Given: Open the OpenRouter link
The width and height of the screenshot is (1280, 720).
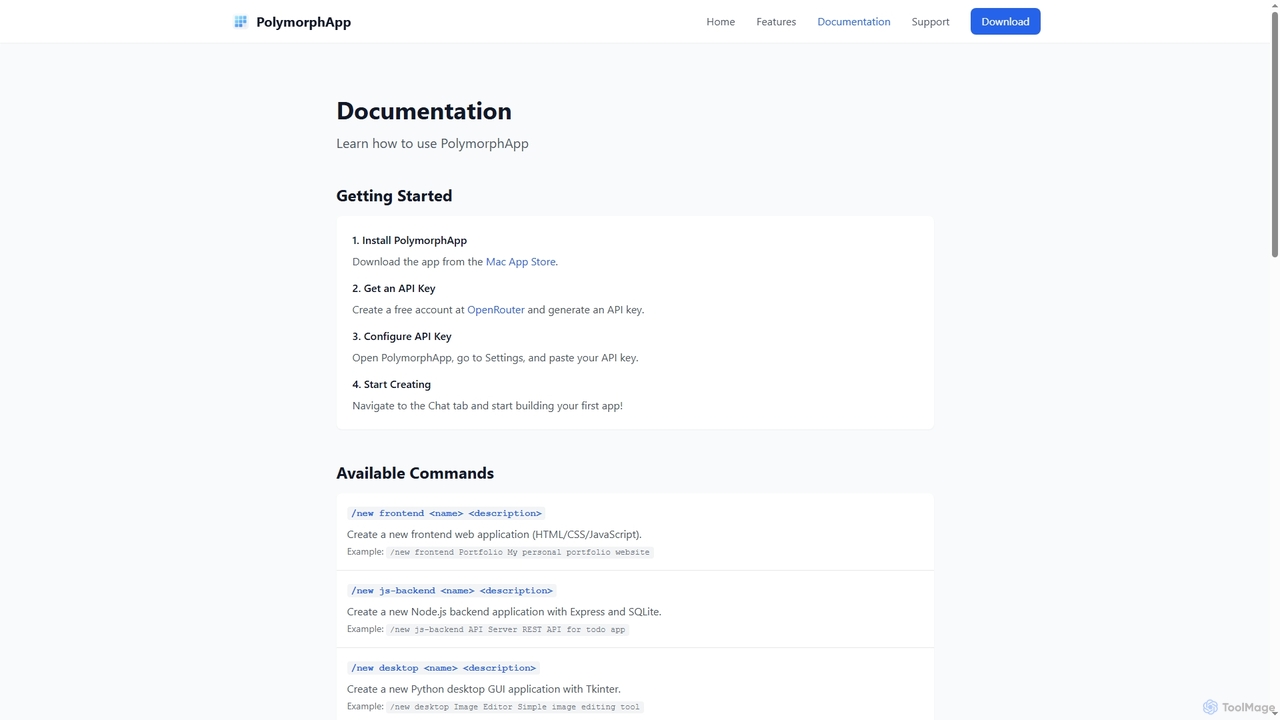Looking at the screenshot, I should pyautogui.click(x=495, y=310).
